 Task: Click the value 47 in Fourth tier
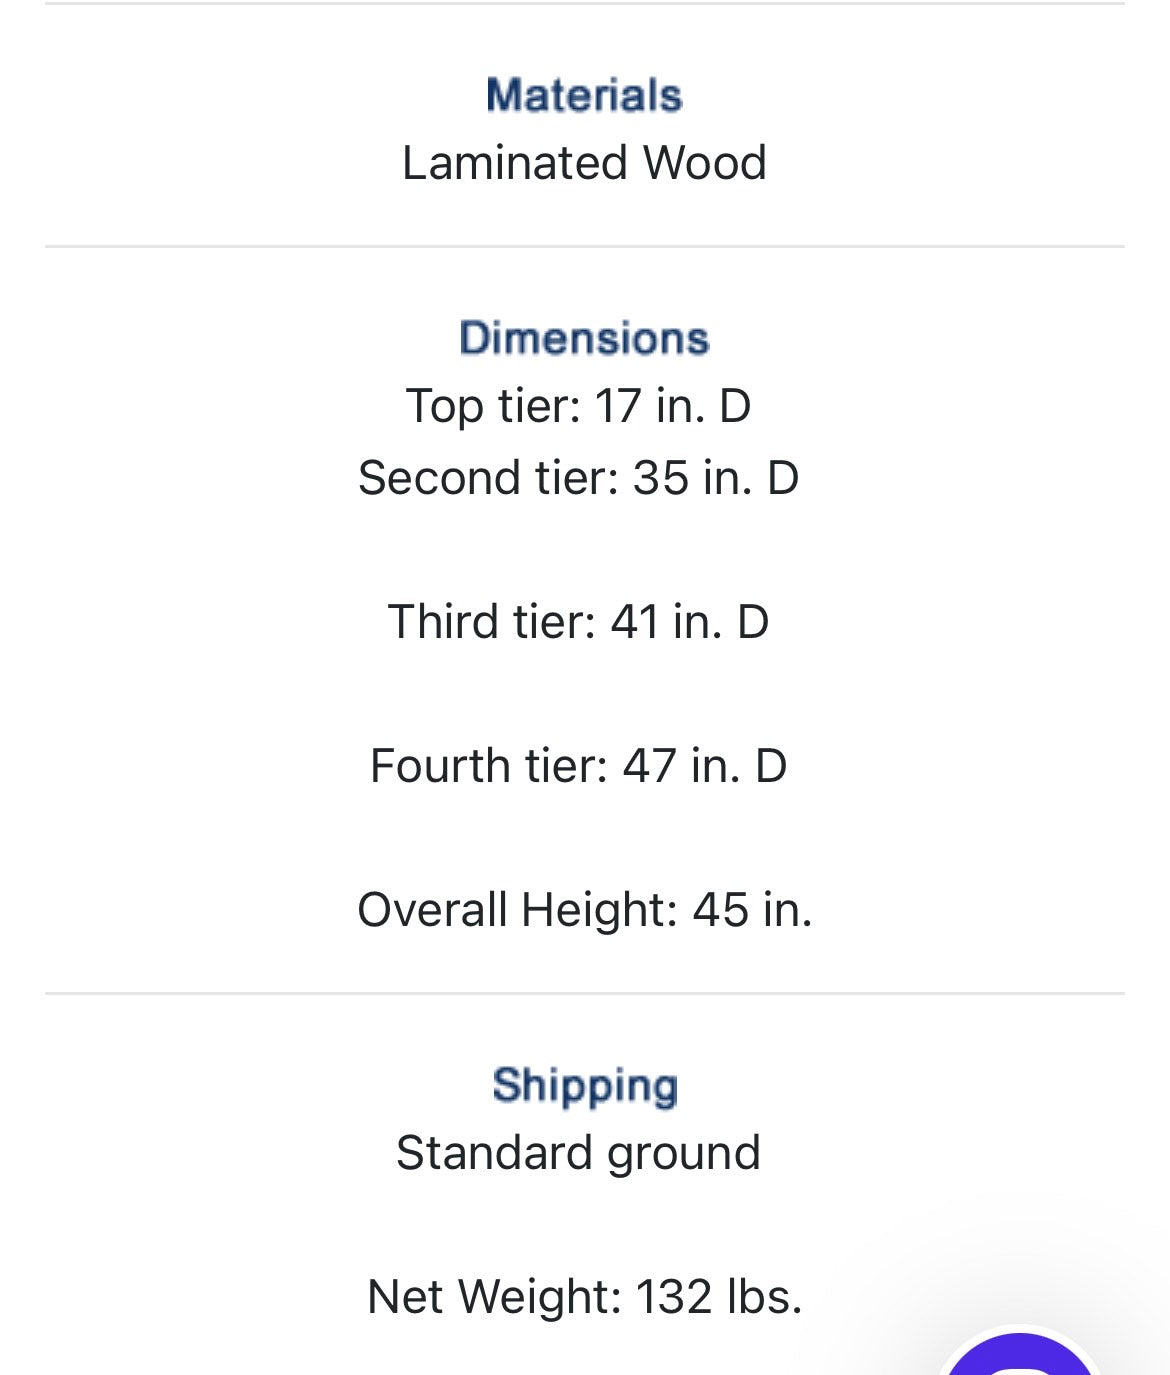click(649, 766)
